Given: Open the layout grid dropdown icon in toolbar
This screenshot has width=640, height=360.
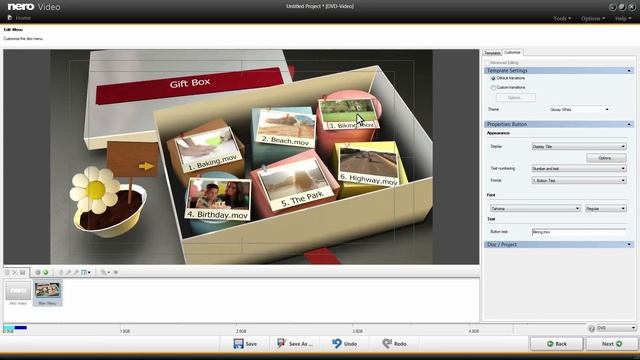Looking at the screenshot, I should point(86,272).
